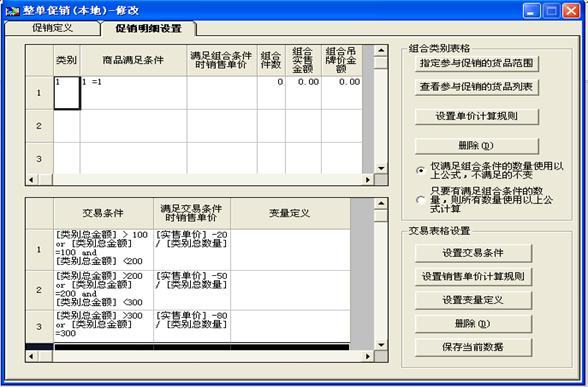588x387 pixels.
Task: Click lower table's scroll up arrow
Action: pos(381,204)
